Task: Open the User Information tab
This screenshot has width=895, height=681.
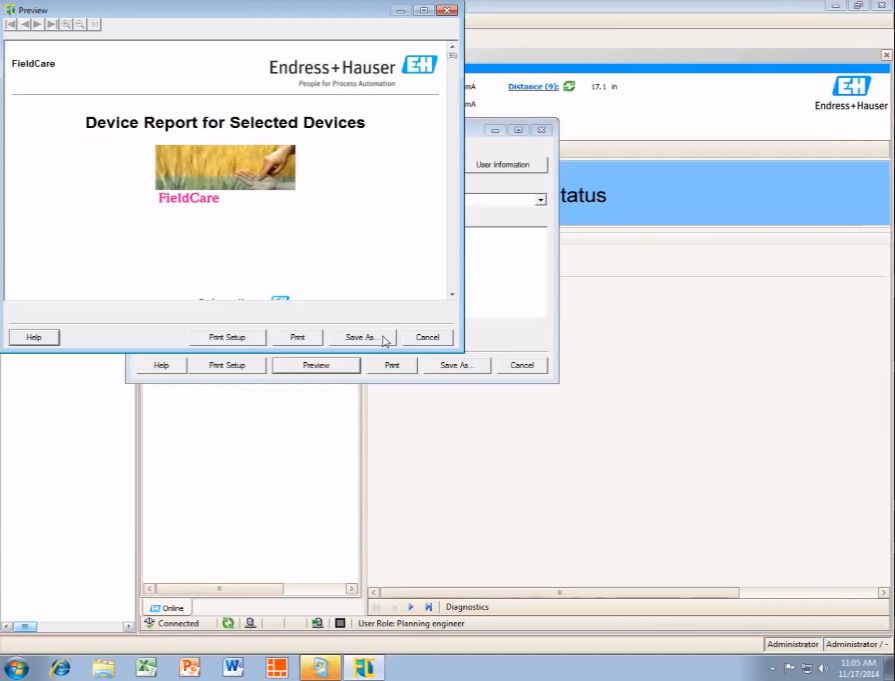Action: pos(503,164)
